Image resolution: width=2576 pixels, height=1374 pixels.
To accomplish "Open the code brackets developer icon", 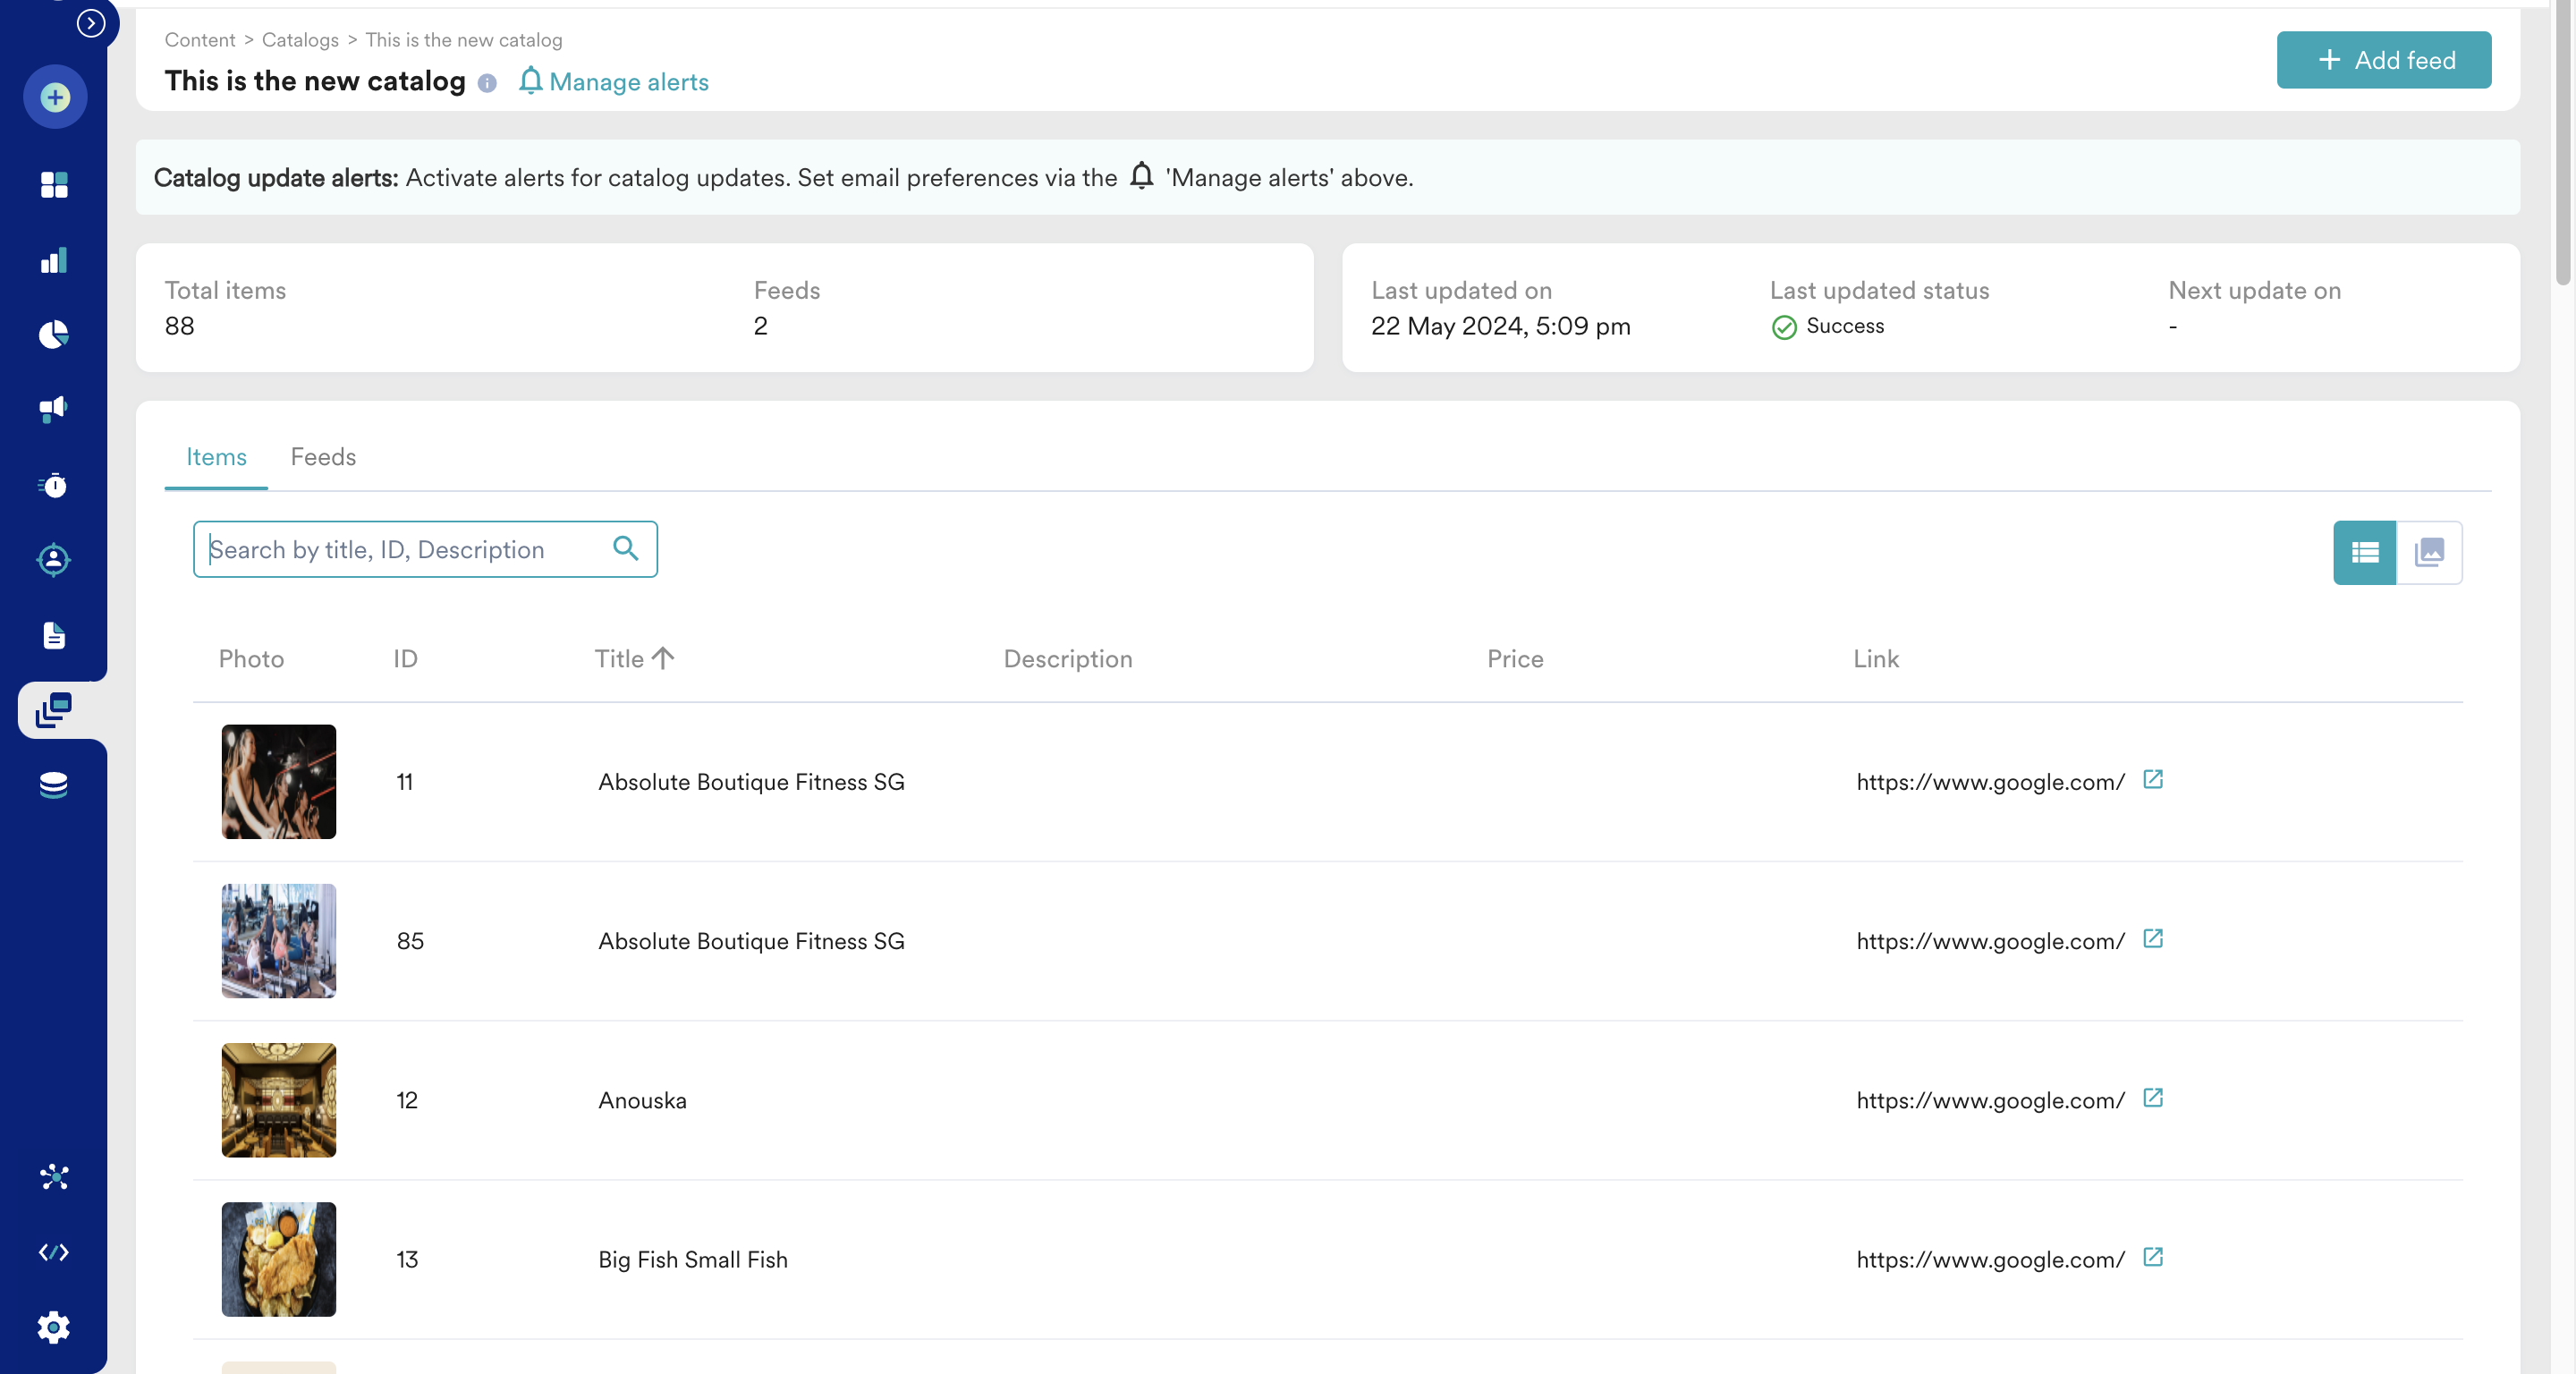I will point(54,1252).
